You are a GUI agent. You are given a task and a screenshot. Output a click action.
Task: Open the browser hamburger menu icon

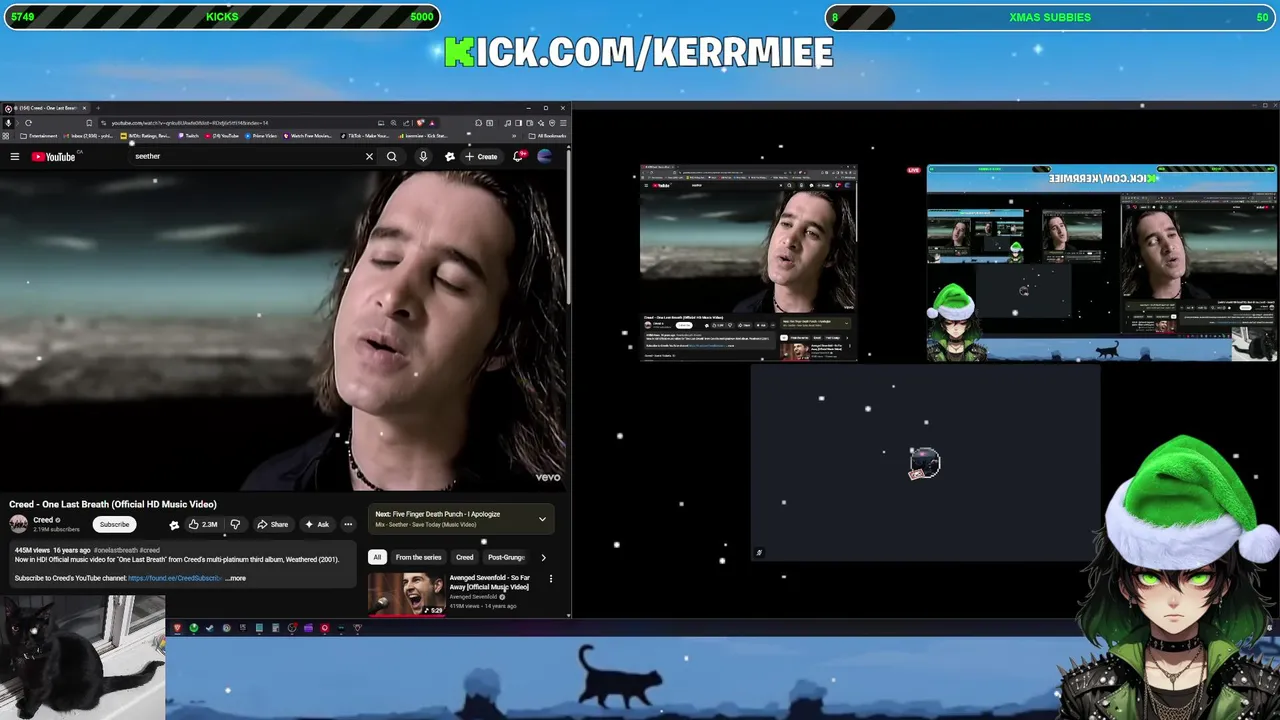click(564, 123)
